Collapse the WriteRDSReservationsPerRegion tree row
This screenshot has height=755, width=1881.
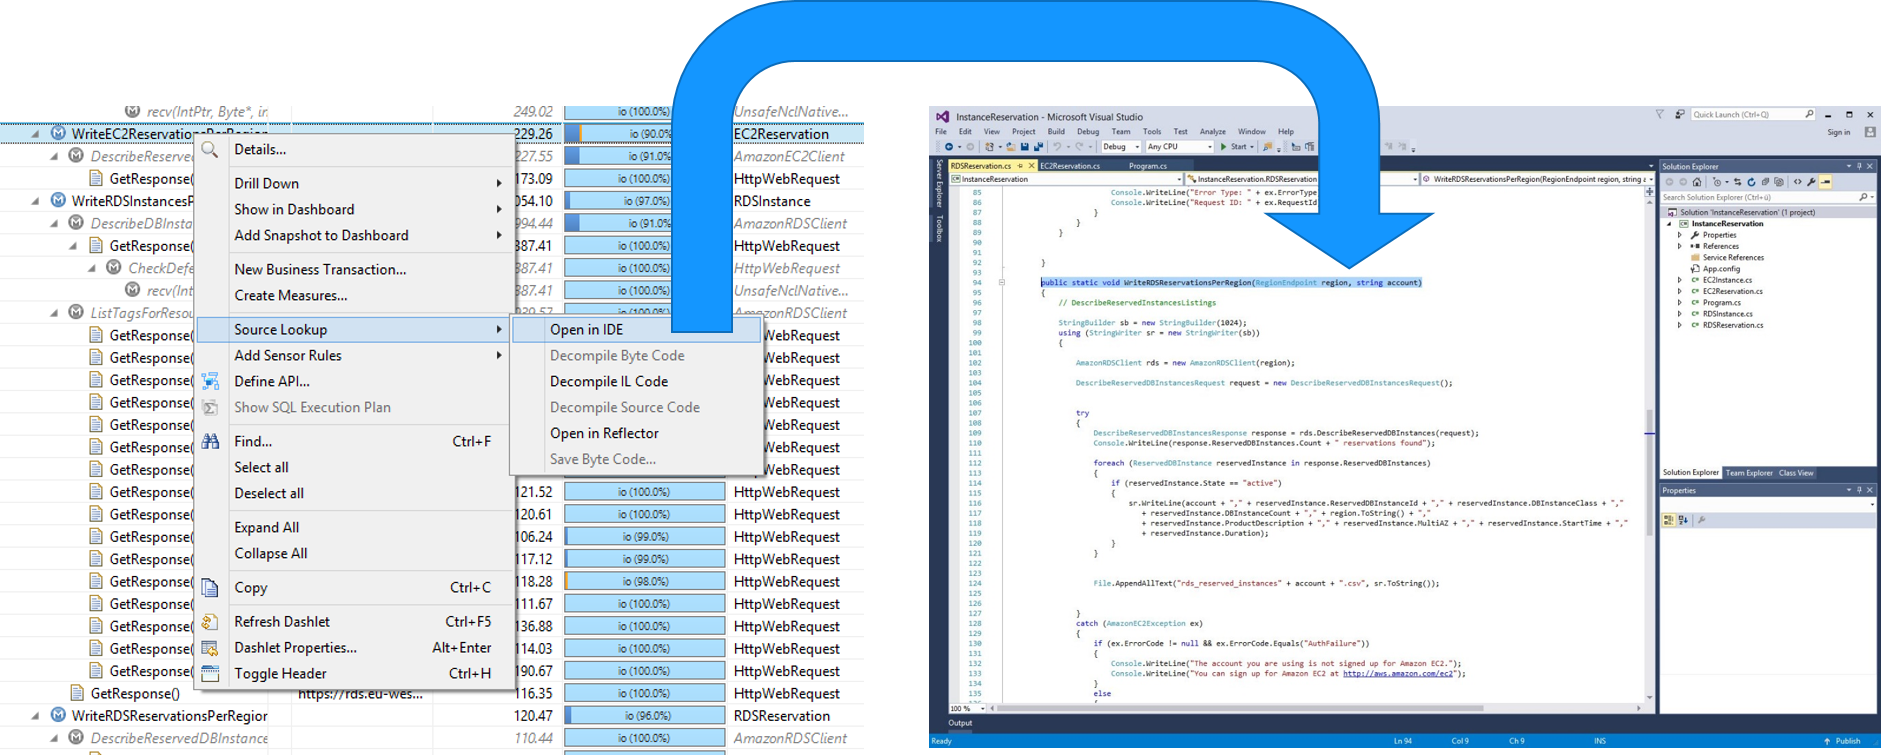[36, 716]
